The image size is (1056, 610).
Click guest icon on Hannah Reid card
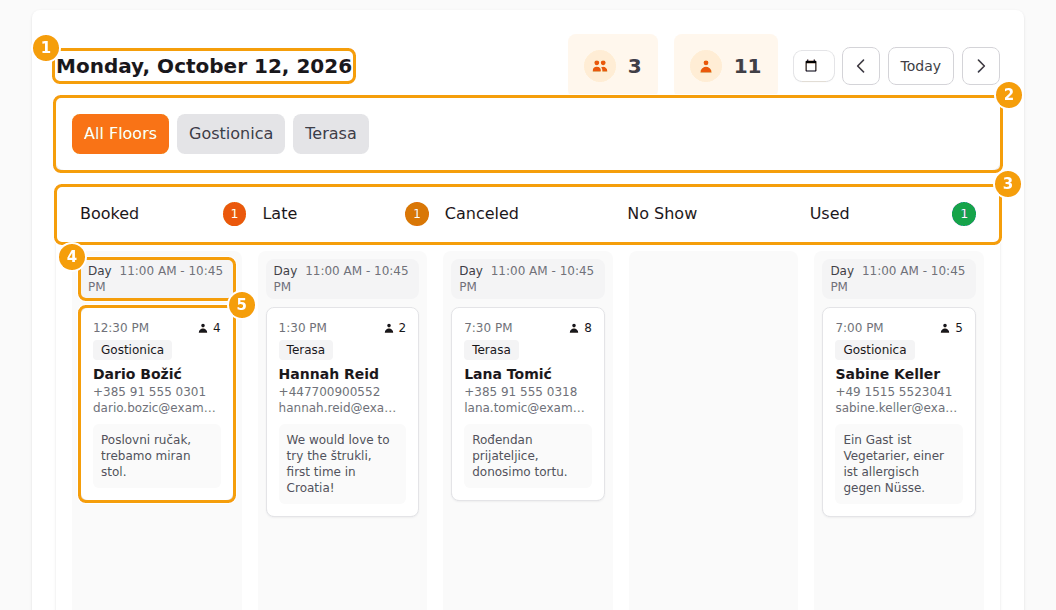pos(389,328)
